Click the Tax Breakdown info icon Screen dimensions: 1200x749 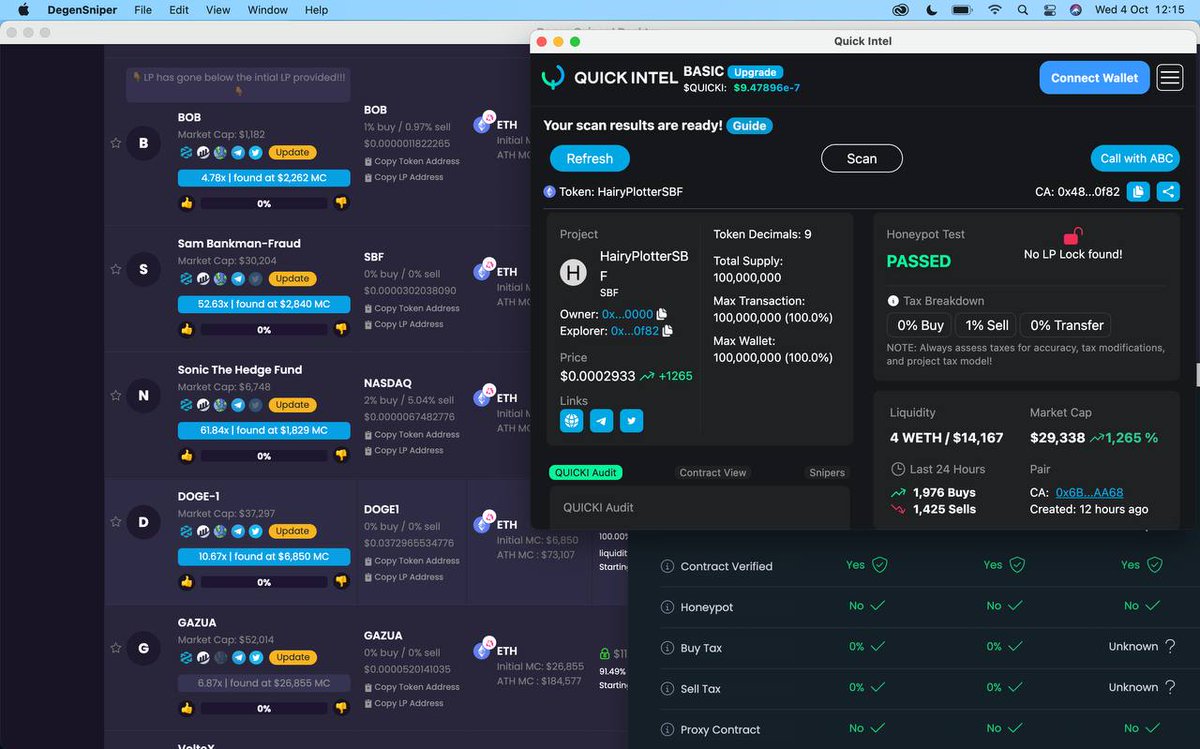[893, 301]
